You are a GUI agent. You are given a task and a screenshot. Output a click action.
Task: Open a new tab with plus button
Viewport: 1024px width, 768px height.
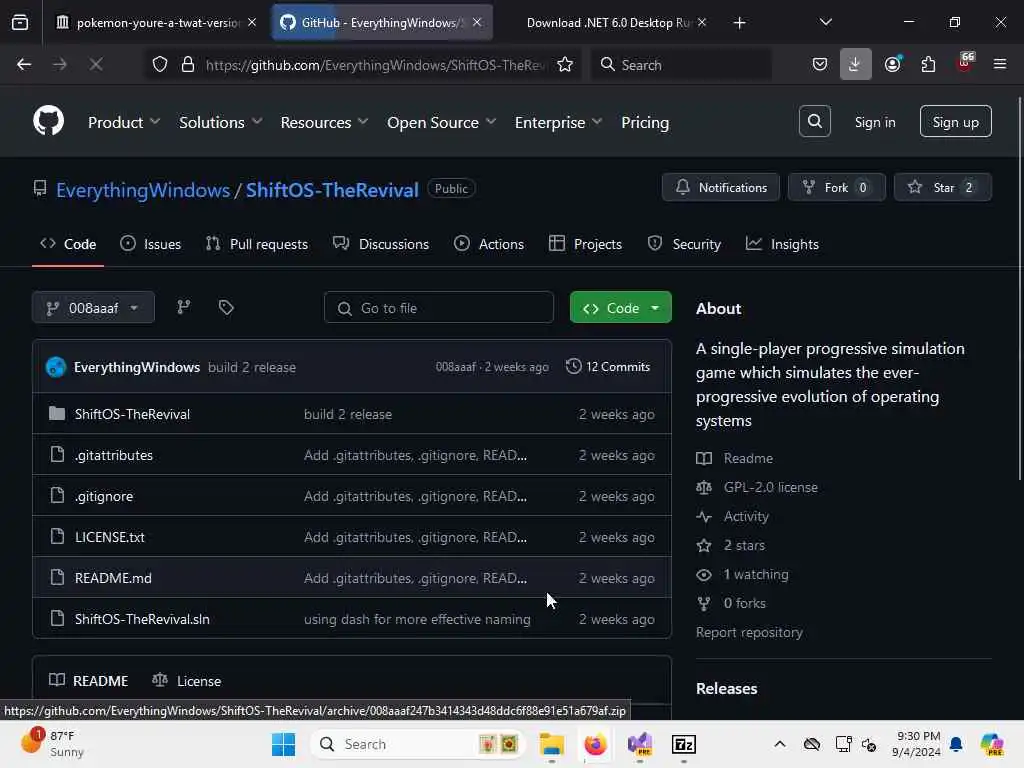tap(739, 23)
